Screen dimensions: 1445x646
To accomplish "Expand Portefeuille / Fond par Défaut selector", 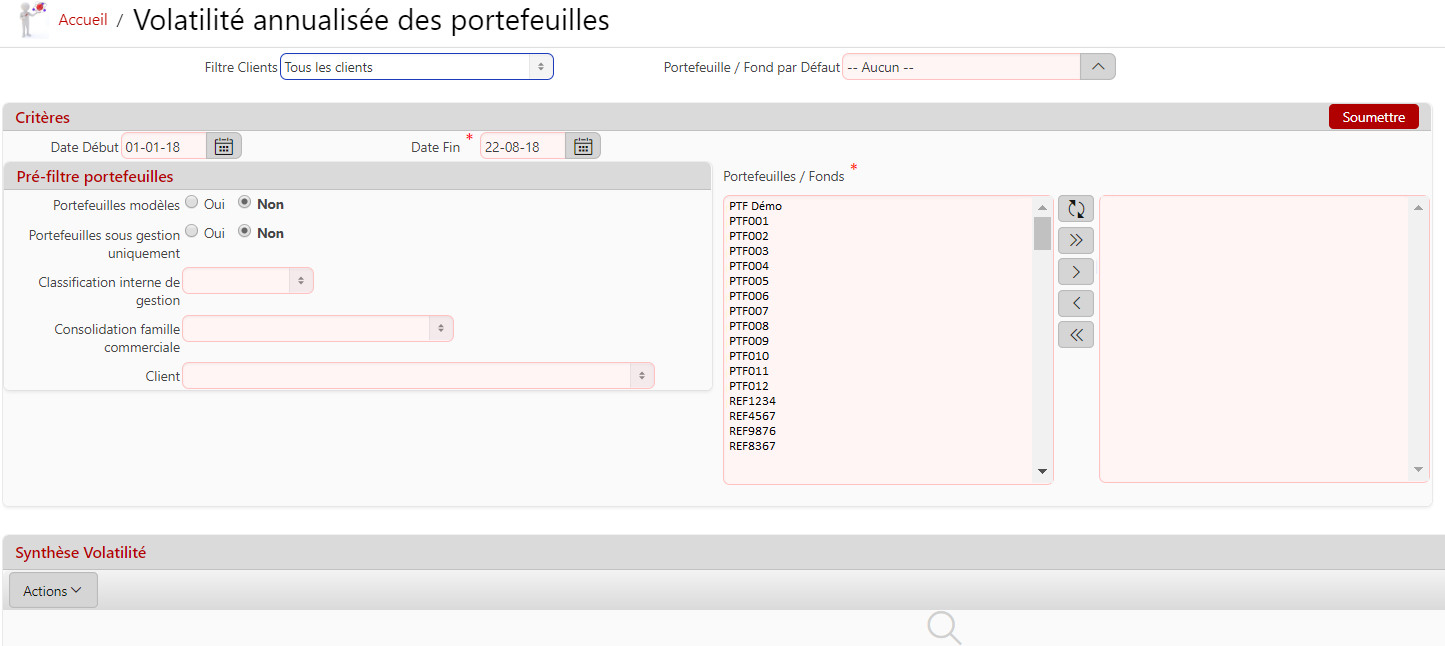I will pos(1097,67).
